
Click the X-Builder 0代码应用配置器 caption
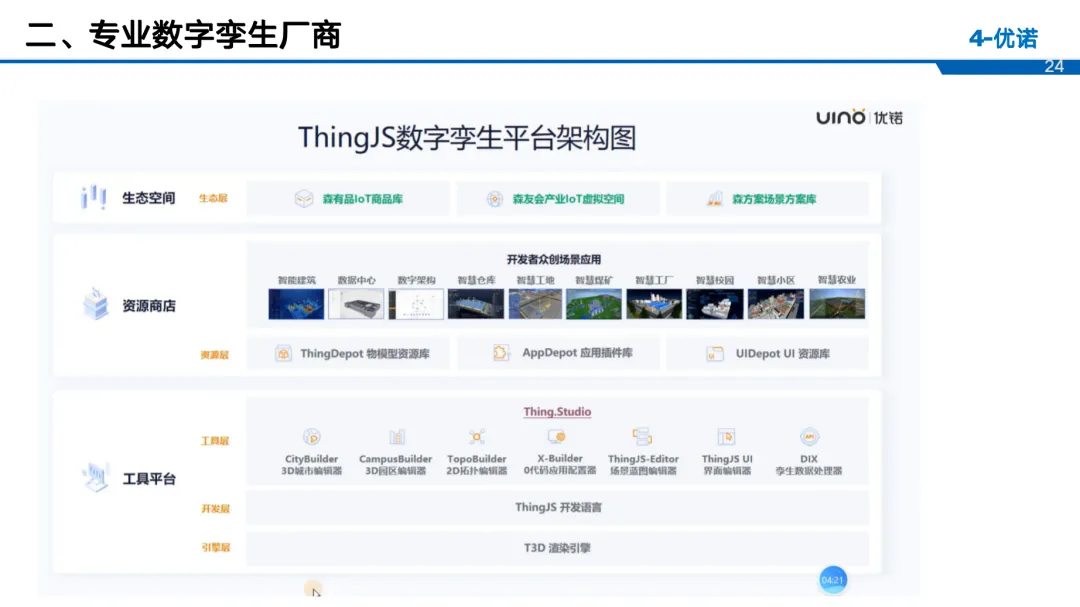point(560,464)
